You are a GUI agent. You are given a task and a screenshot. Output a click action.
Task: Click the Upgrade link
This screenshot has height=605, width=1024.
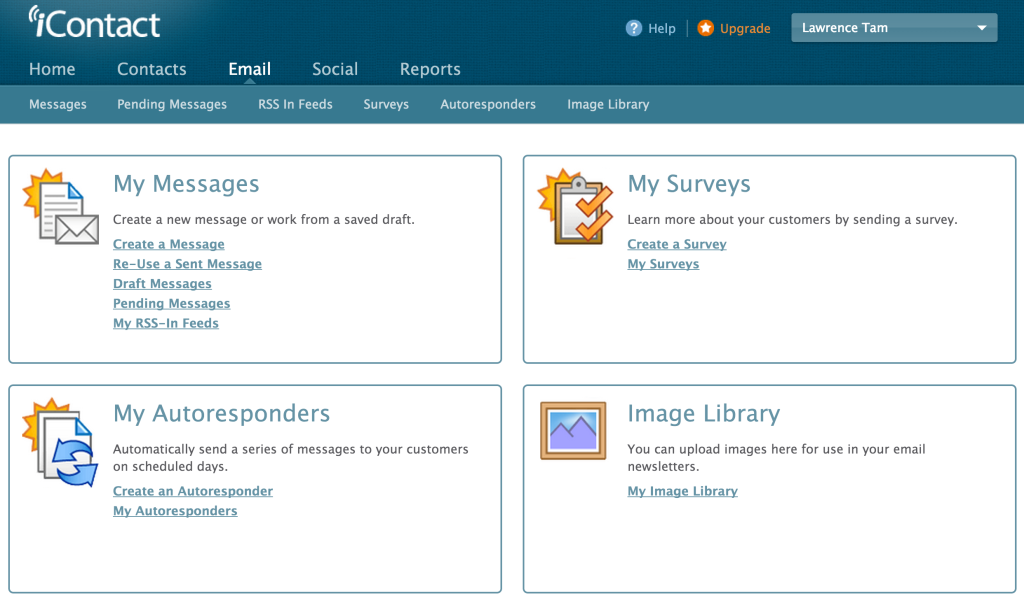pyautogui.click(x=745, y=28)
